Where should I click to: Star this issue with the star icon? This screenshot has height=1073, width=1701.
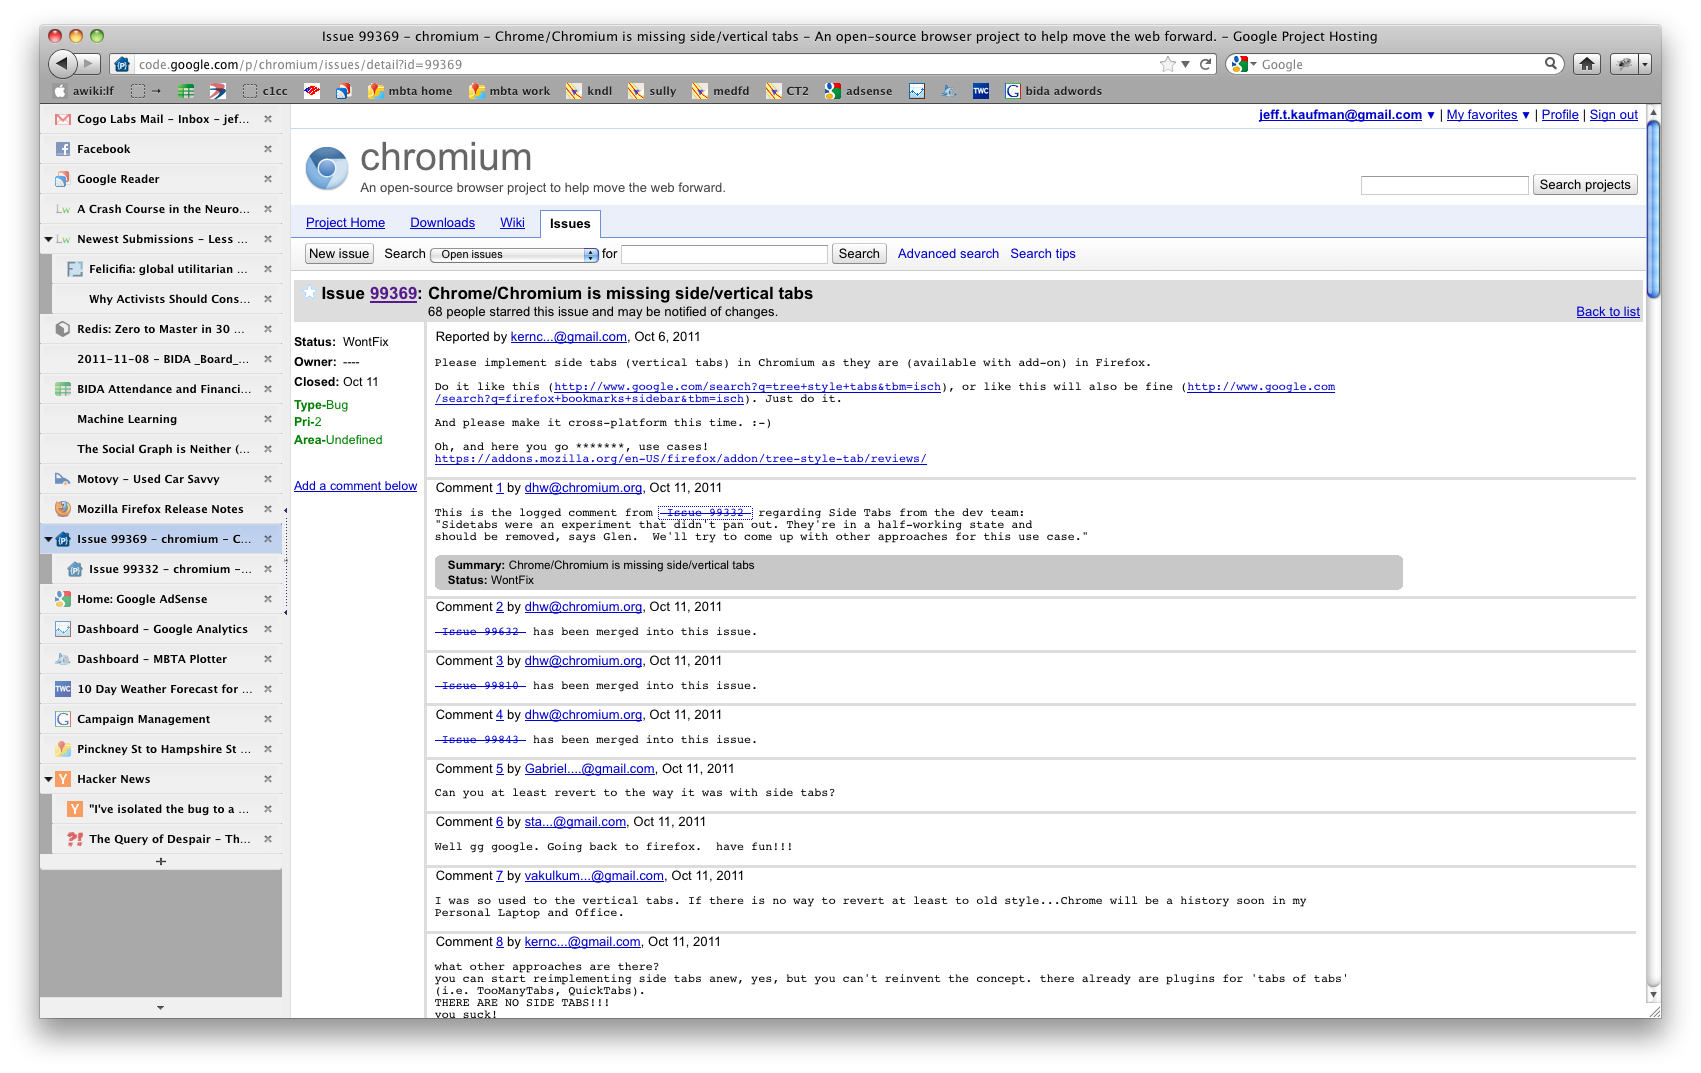310,293
